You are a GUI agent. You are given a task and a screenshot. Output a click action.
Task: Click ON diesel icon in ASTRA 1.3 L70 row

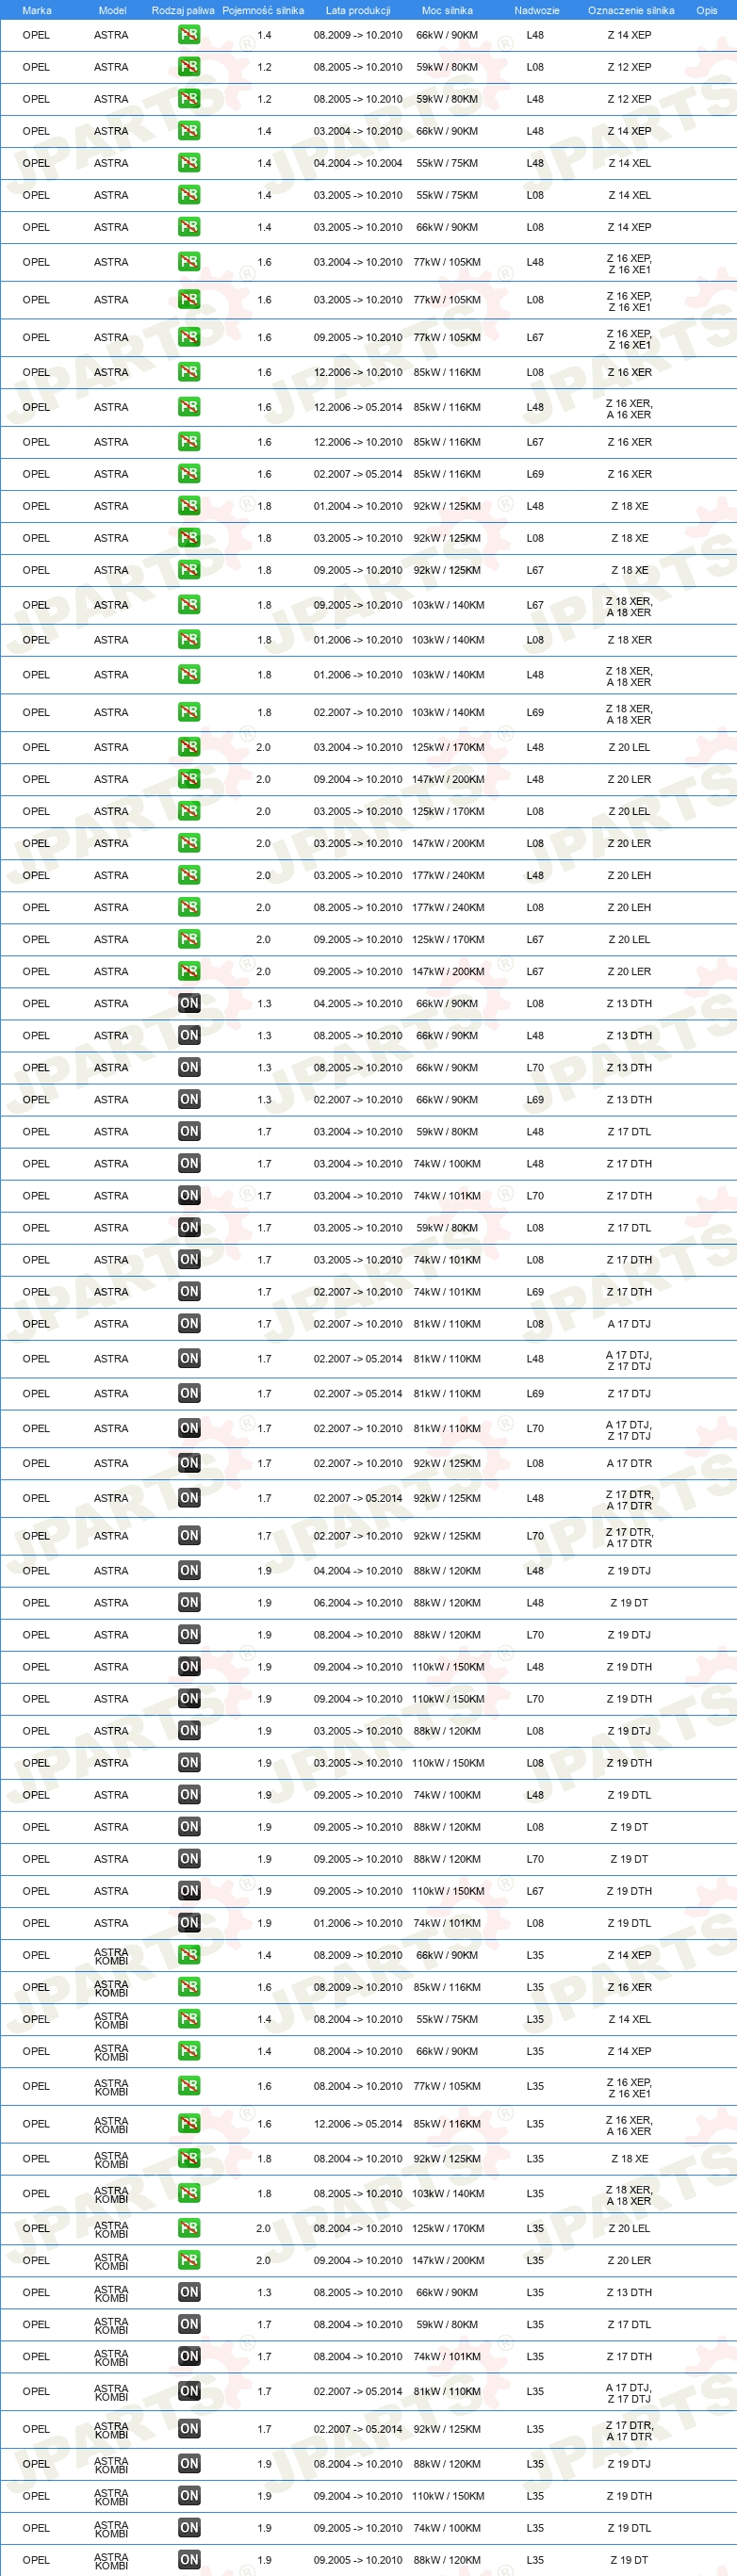point(188,1067)
